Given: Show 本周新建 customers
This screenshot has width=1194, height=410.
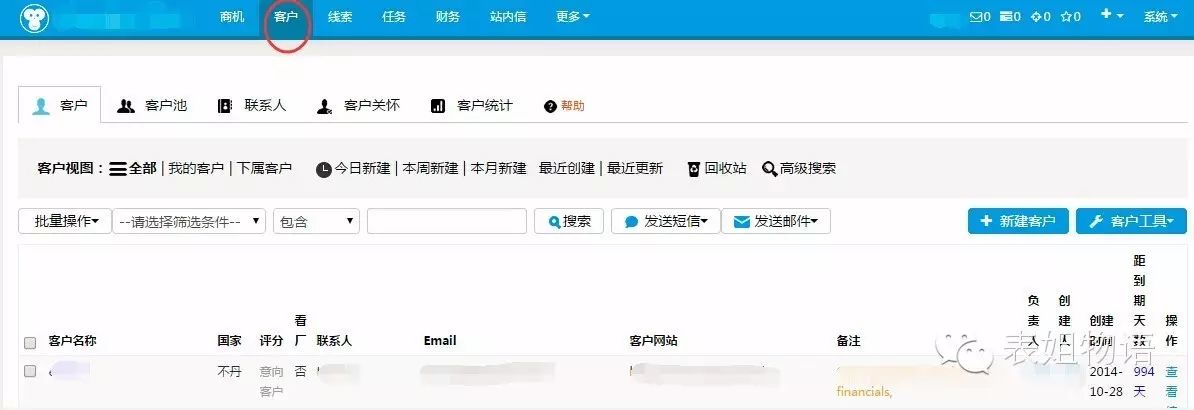Looking at the screenshot, I should click(x=430, y=168).
